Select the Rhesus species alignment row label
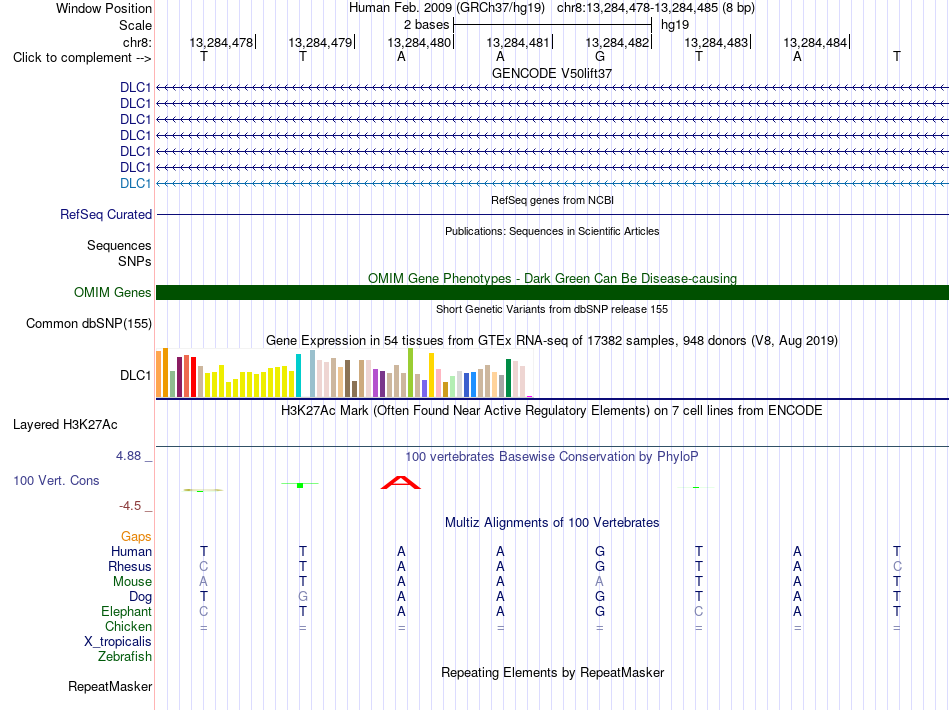 pyautogui.click(x=130, y=566)
